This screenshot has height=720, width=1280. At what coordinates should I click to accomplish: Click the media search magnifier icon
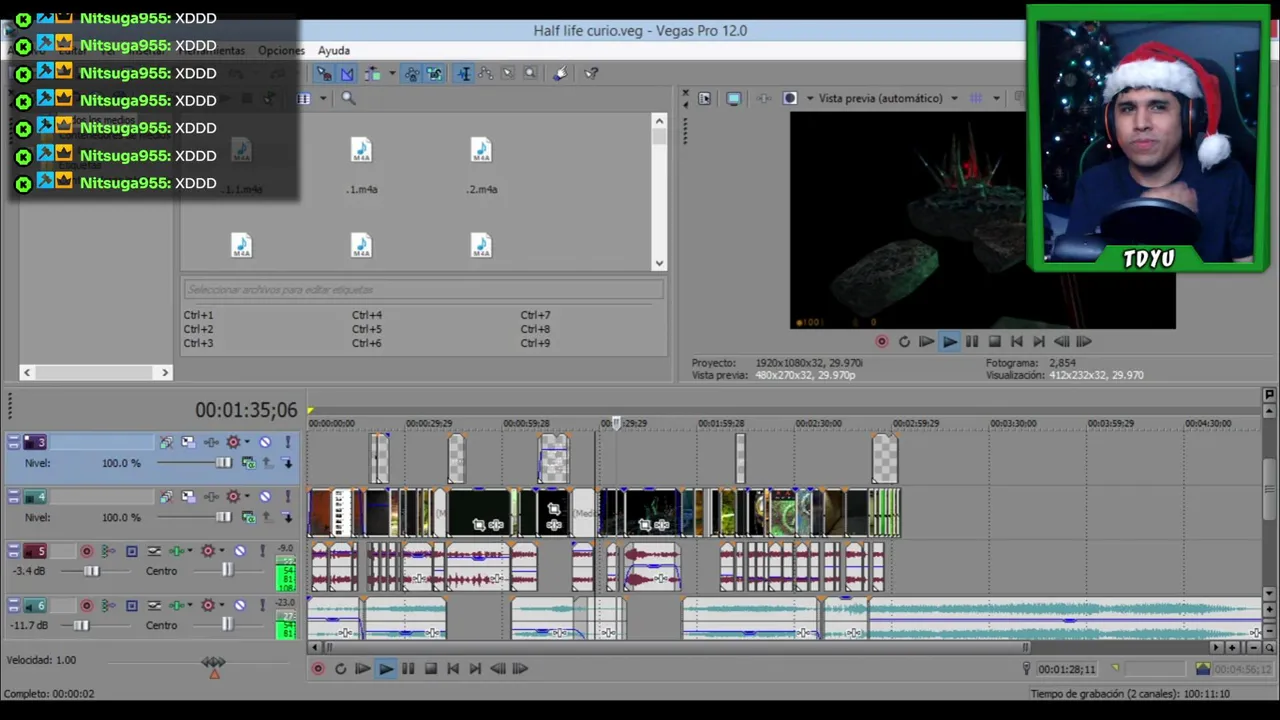pos(348,98)
